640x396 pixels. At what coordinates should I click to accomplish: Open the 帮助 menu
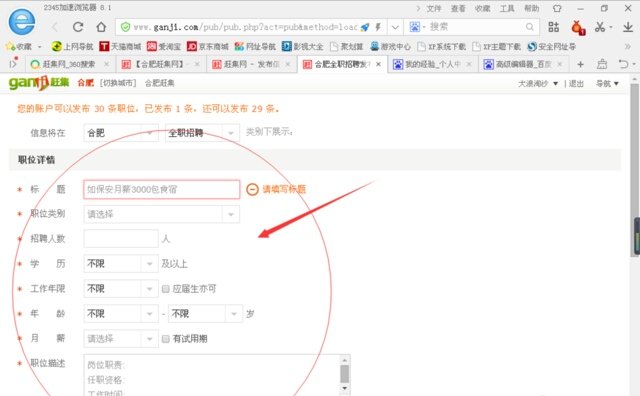point(531,9)
